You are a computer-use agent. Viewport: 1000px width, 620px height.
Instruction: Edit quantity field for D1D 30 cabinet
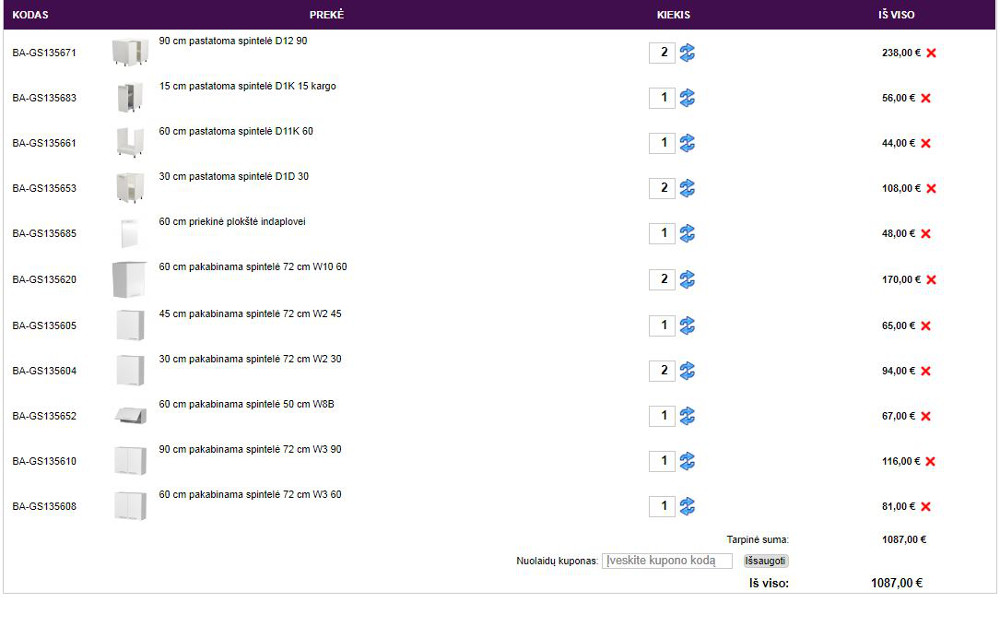pos(662,188)
